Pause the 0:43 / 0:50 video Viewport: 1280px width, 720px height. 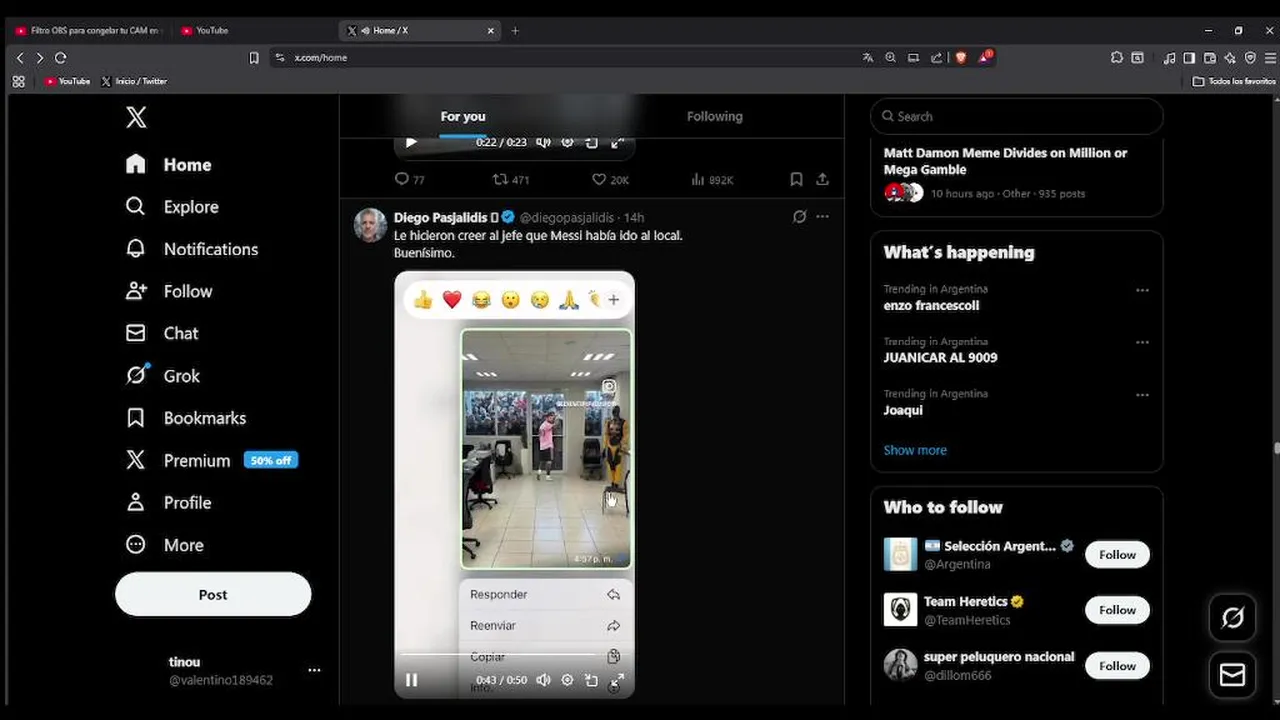pos(411,680)
